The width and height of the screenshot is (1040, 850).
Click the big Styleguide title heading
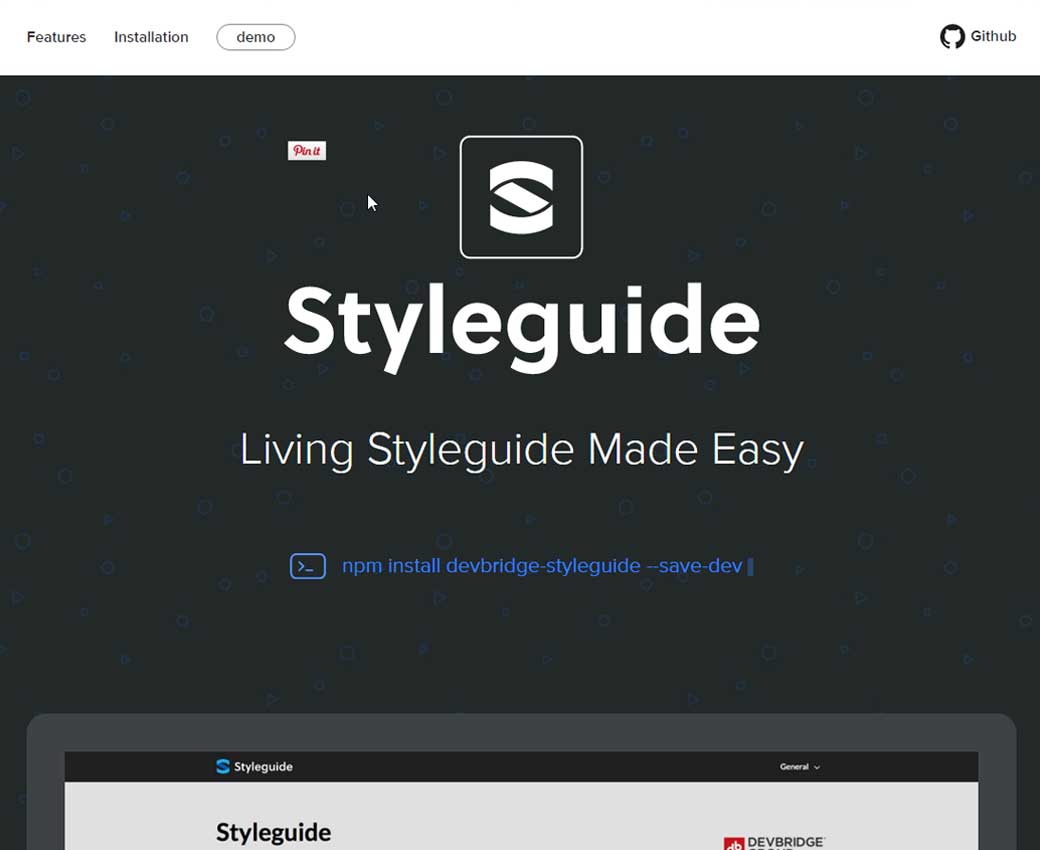click(521, 322)
